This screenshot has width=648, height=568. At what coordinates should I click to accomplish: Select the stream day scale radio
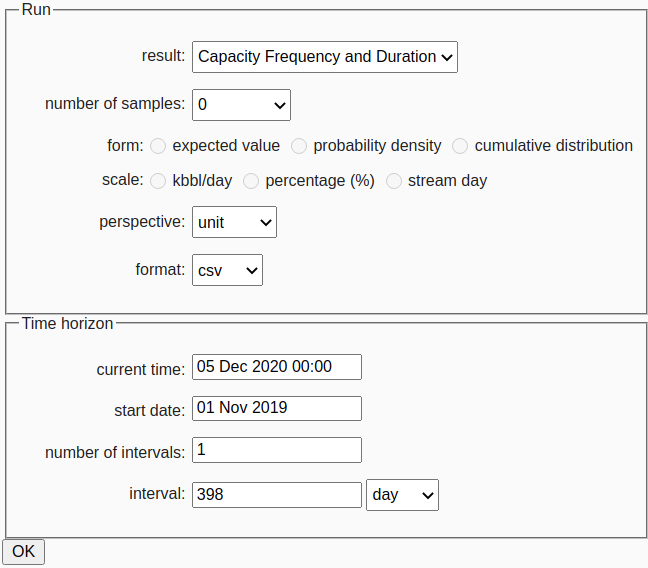tap(394, 181)
